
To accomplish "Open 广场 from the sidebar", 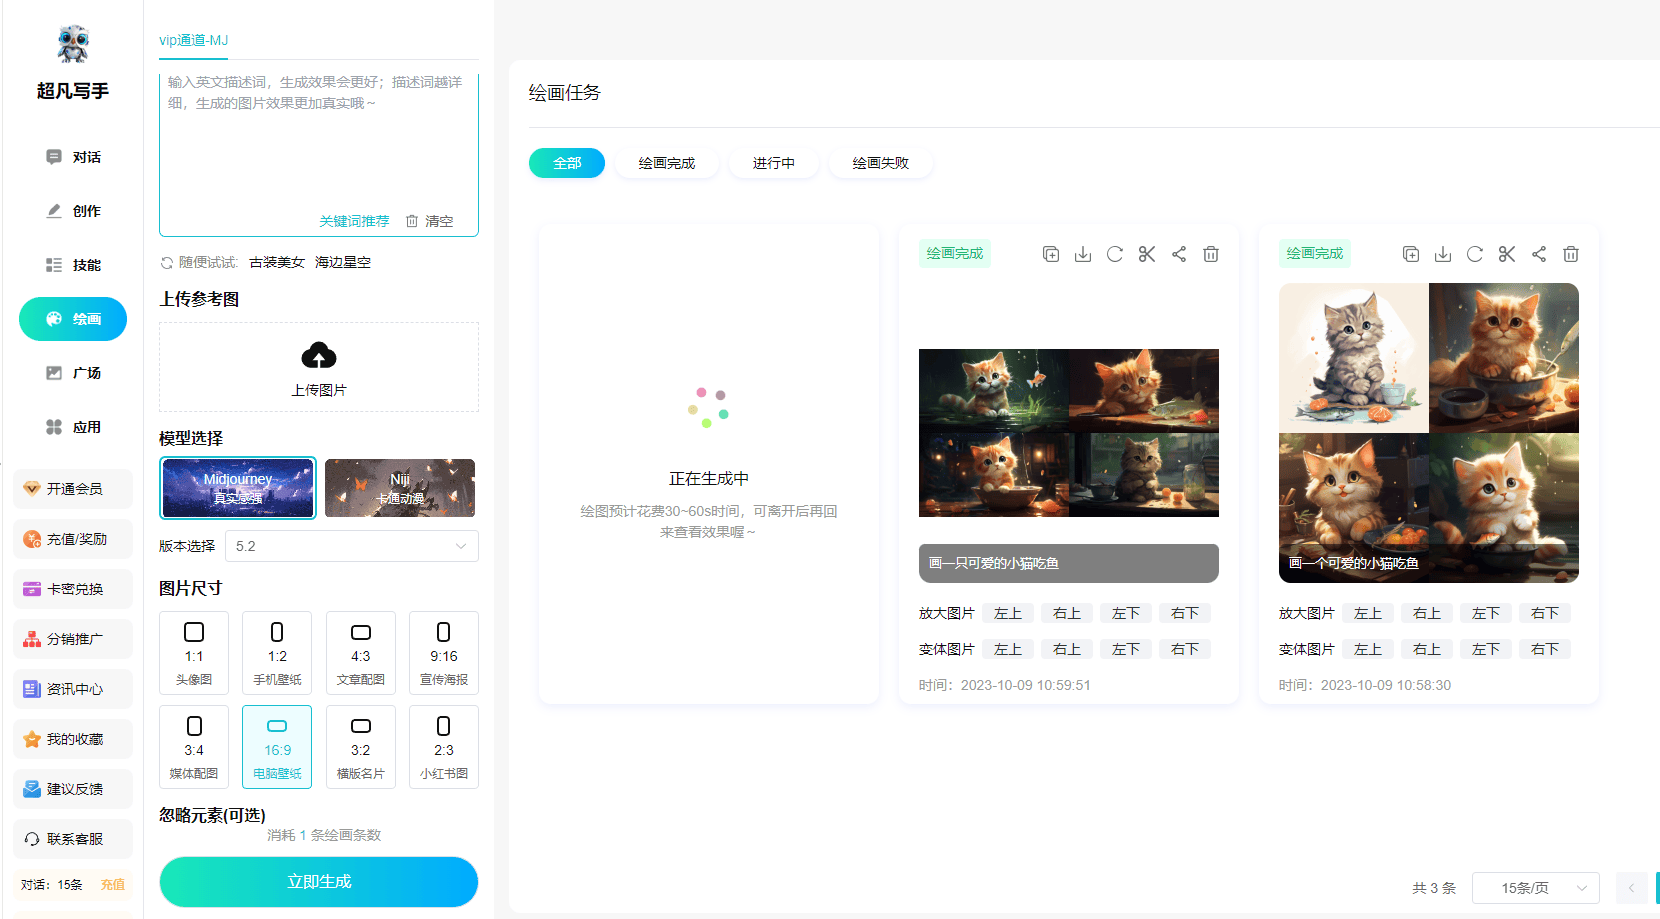I will click(72, 372).
